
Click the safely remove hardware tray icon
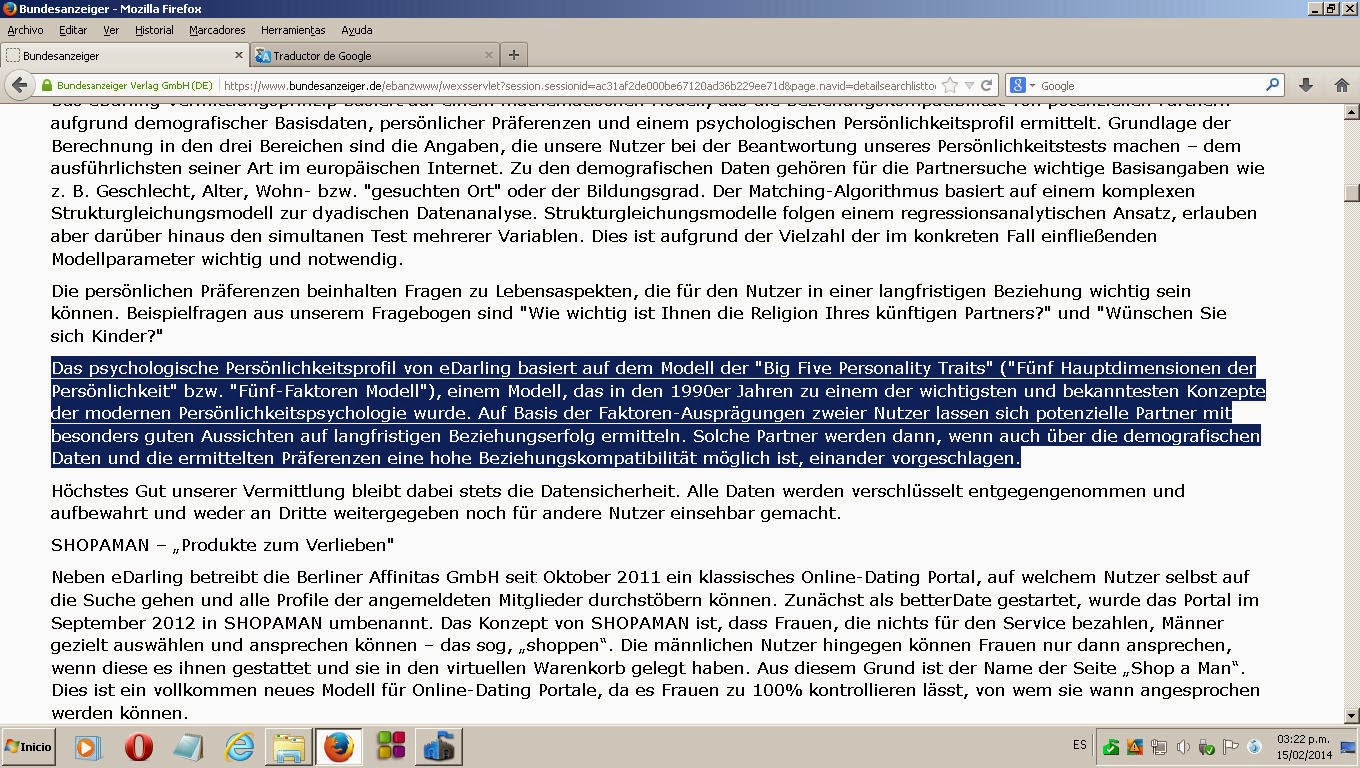click(1207, 747)
